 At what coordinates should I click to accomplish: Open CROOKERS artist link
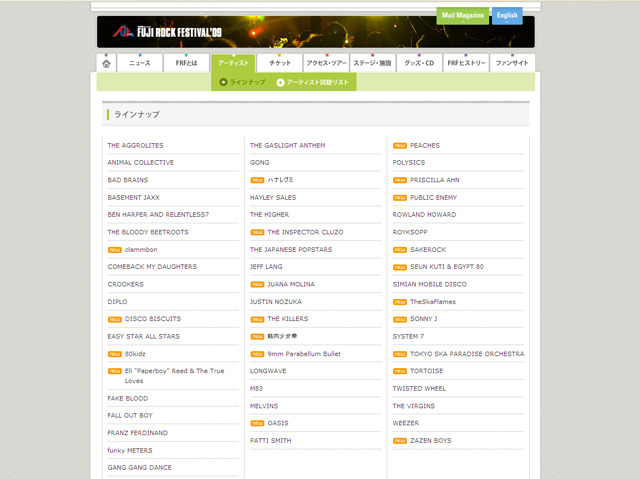click(x=126, y=284)
